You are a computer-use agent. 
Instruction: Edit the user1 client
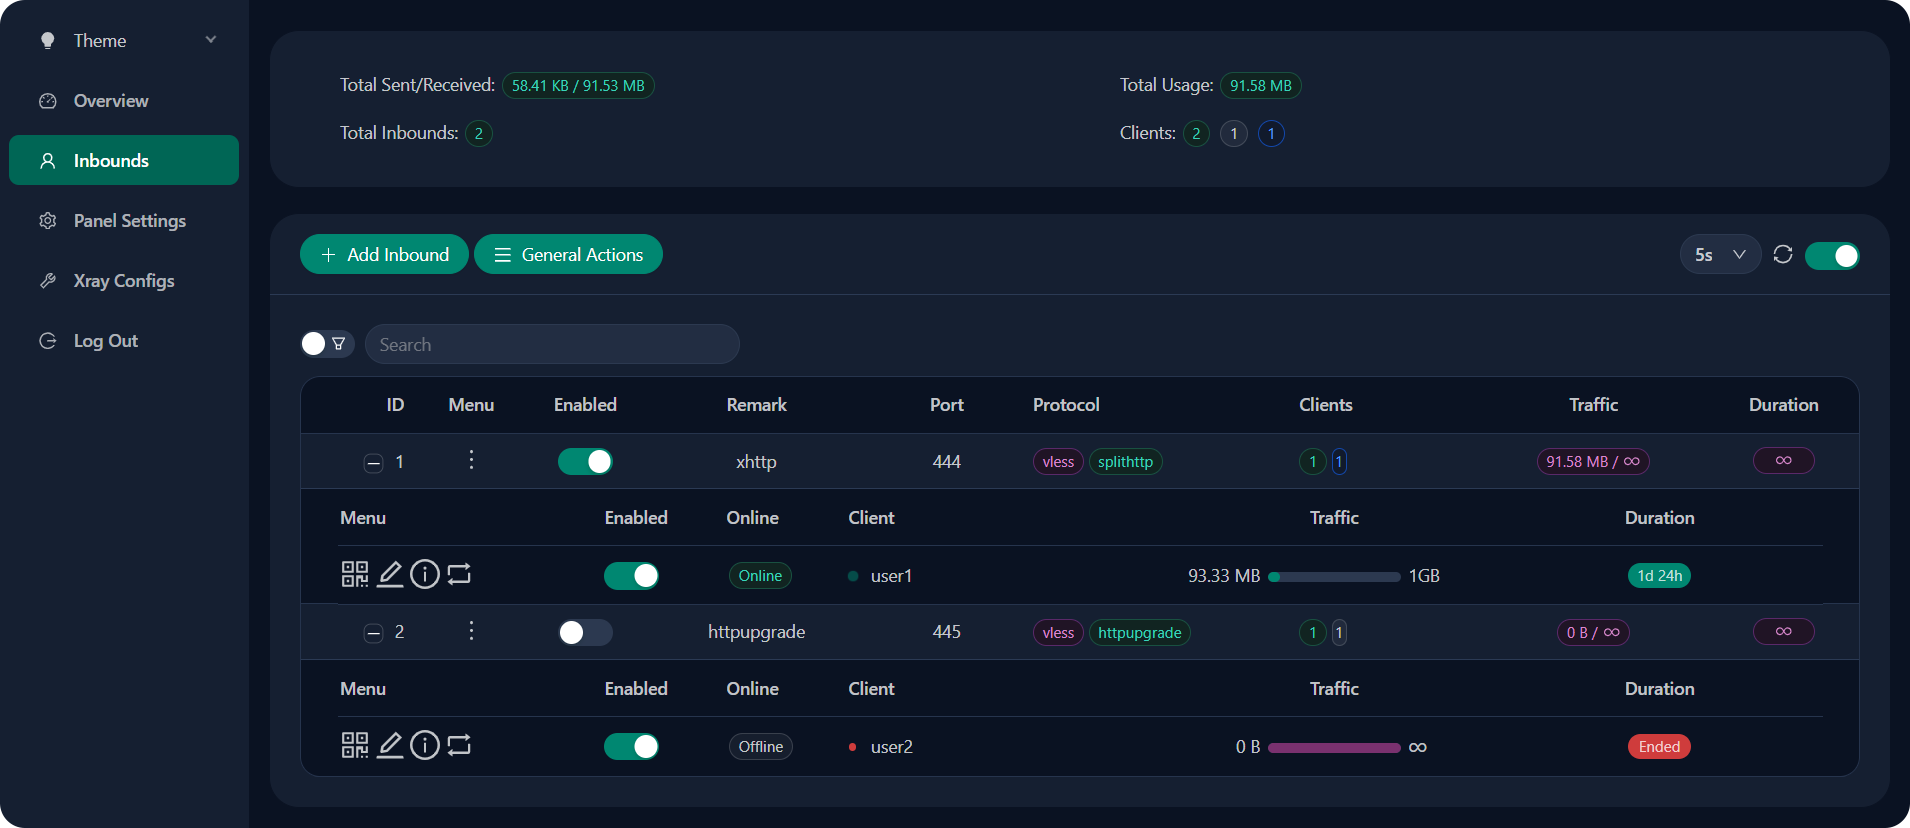click(390, 574)
